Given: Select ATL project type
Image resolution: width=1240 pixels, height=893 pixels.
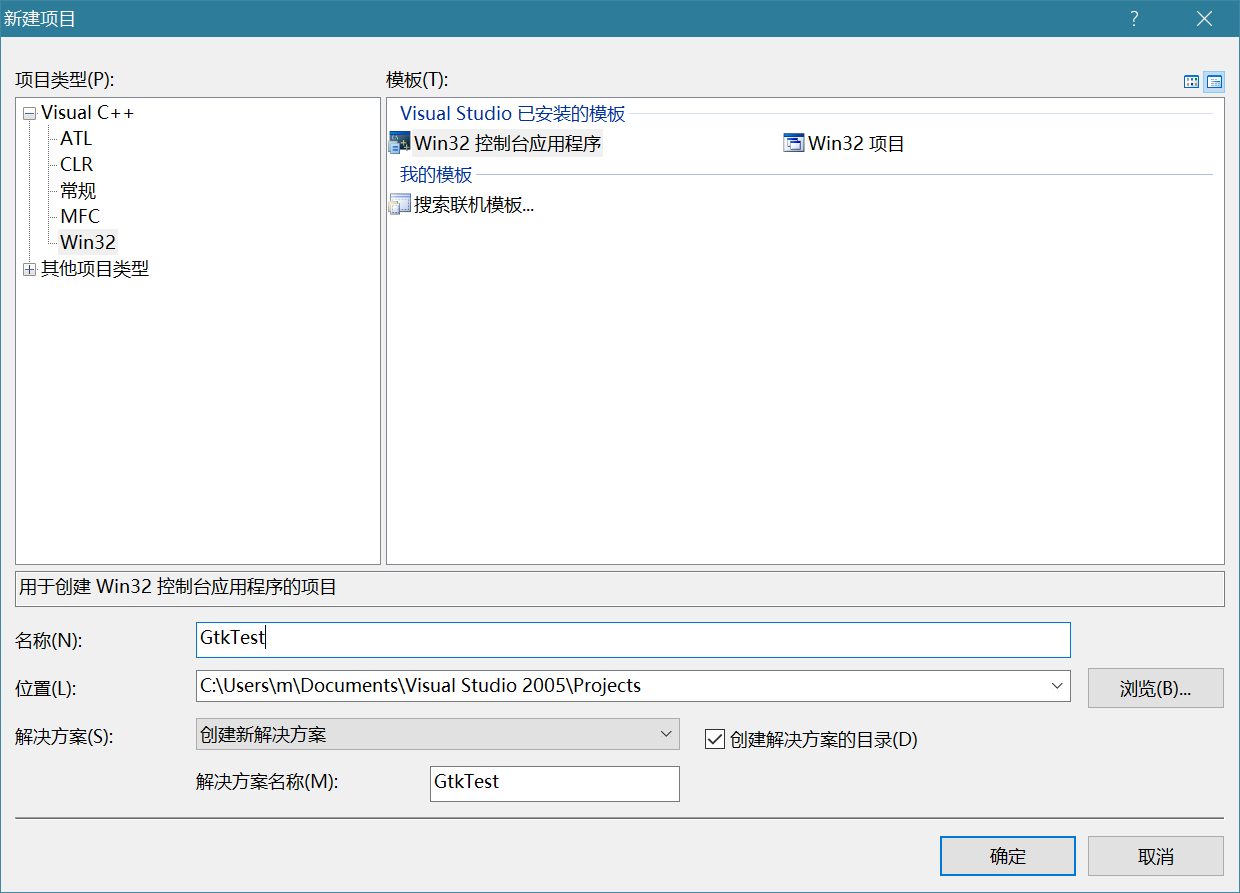Looking at the screenshot, I should tap(76, 139).
